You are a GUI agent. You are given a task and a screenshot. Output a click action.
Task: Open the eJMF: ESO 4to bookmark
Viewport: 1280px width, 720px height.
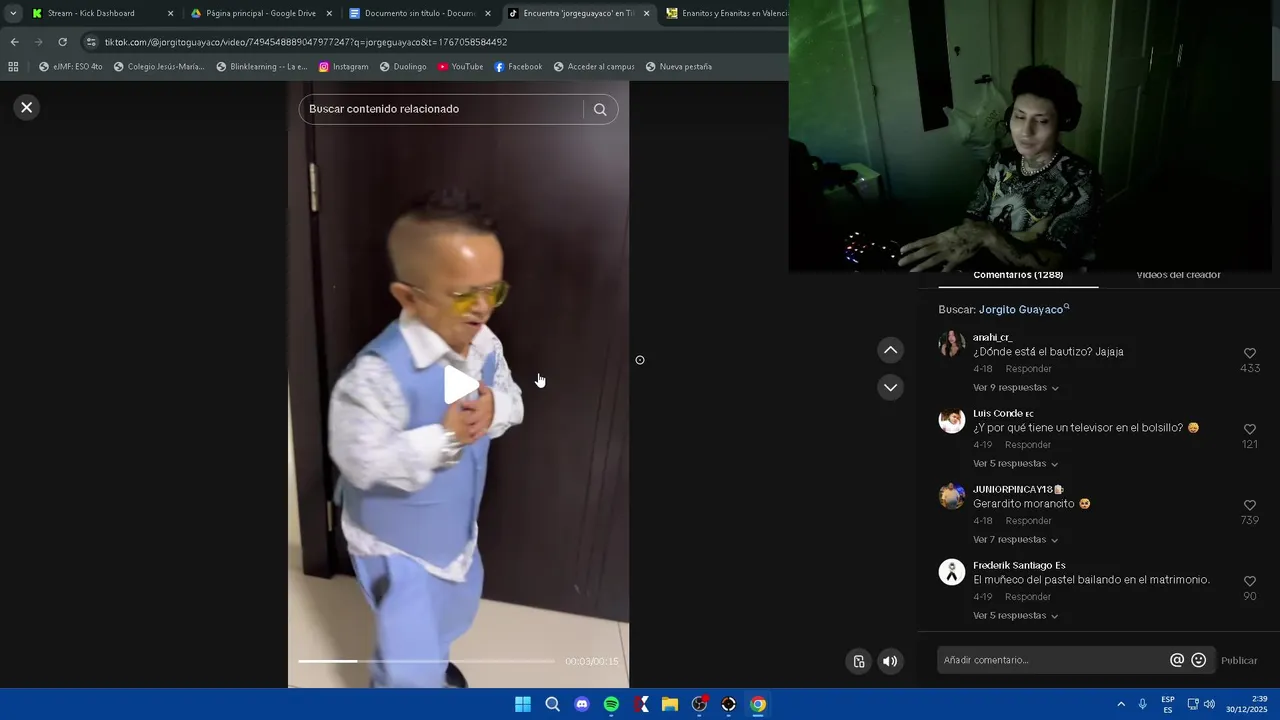pos(71,67)
